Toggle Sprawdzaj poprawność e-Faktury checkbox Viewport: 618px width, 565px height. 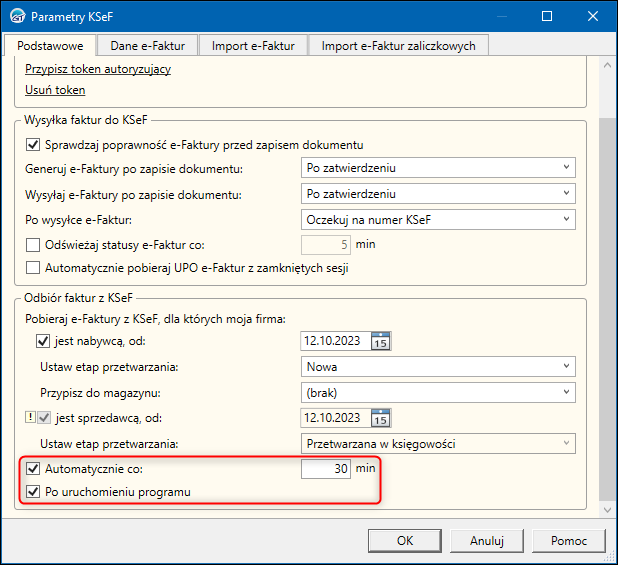click(x=33, y=145)
